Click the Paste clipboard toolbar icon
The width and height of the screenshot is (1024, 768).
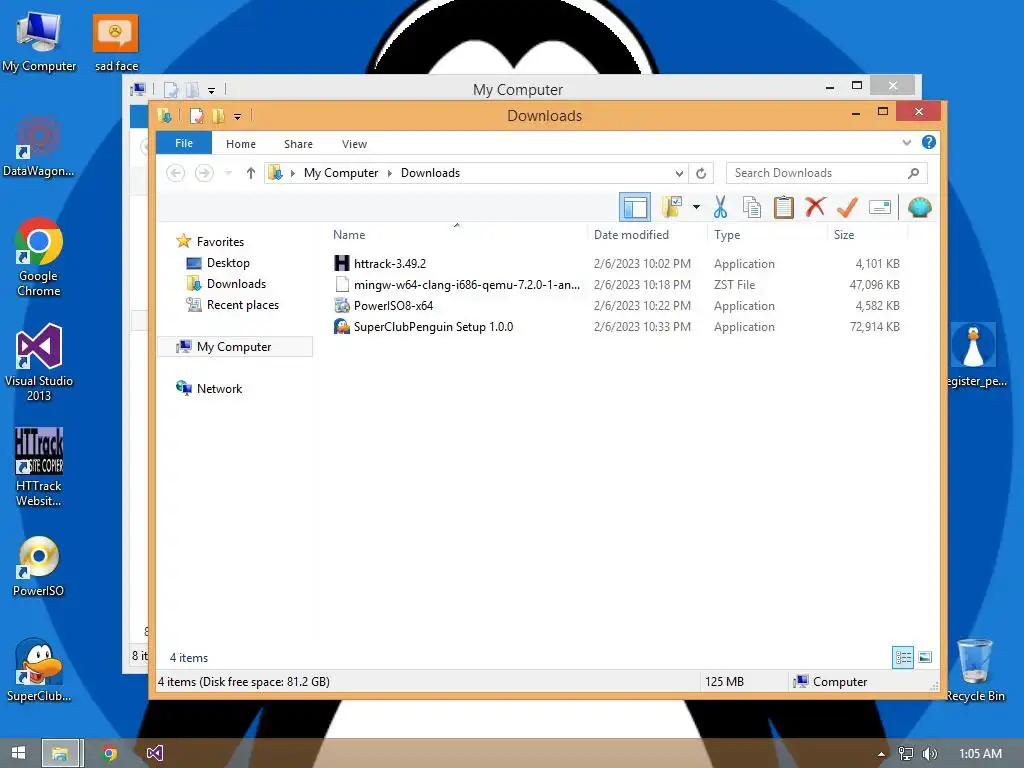pos(783,208)
